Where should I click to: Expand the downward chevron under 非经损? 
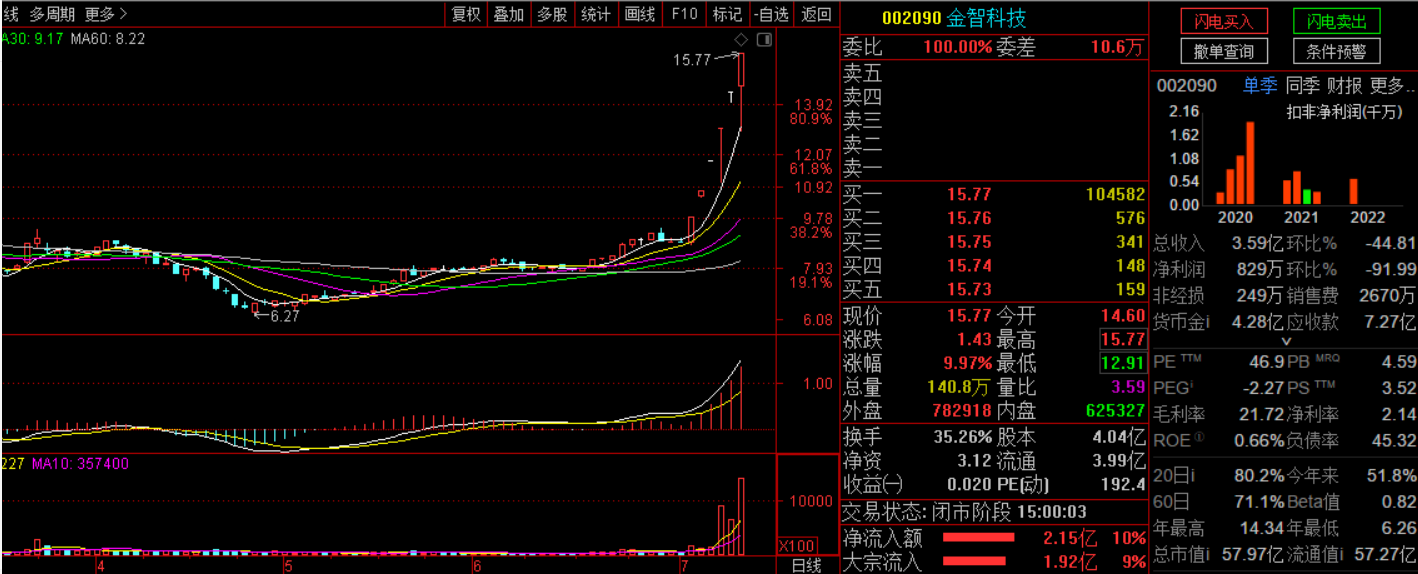(x=1285, y=341)
